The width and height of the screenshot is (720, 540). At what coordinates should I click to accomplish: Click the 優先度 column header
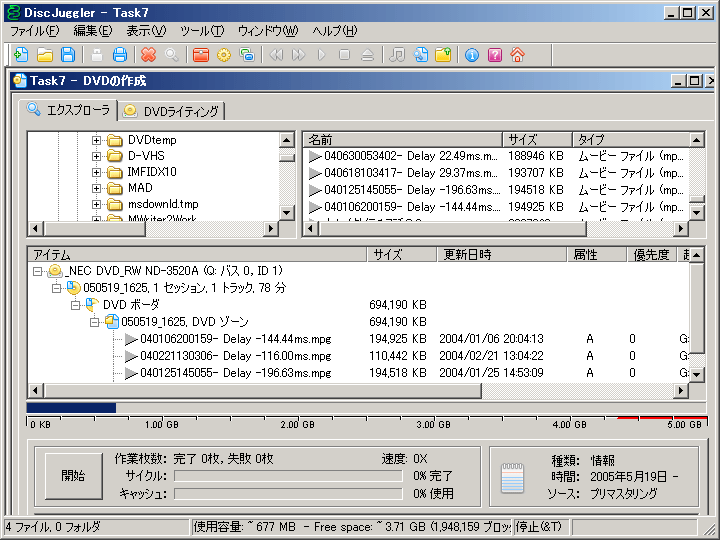(652, 254)
